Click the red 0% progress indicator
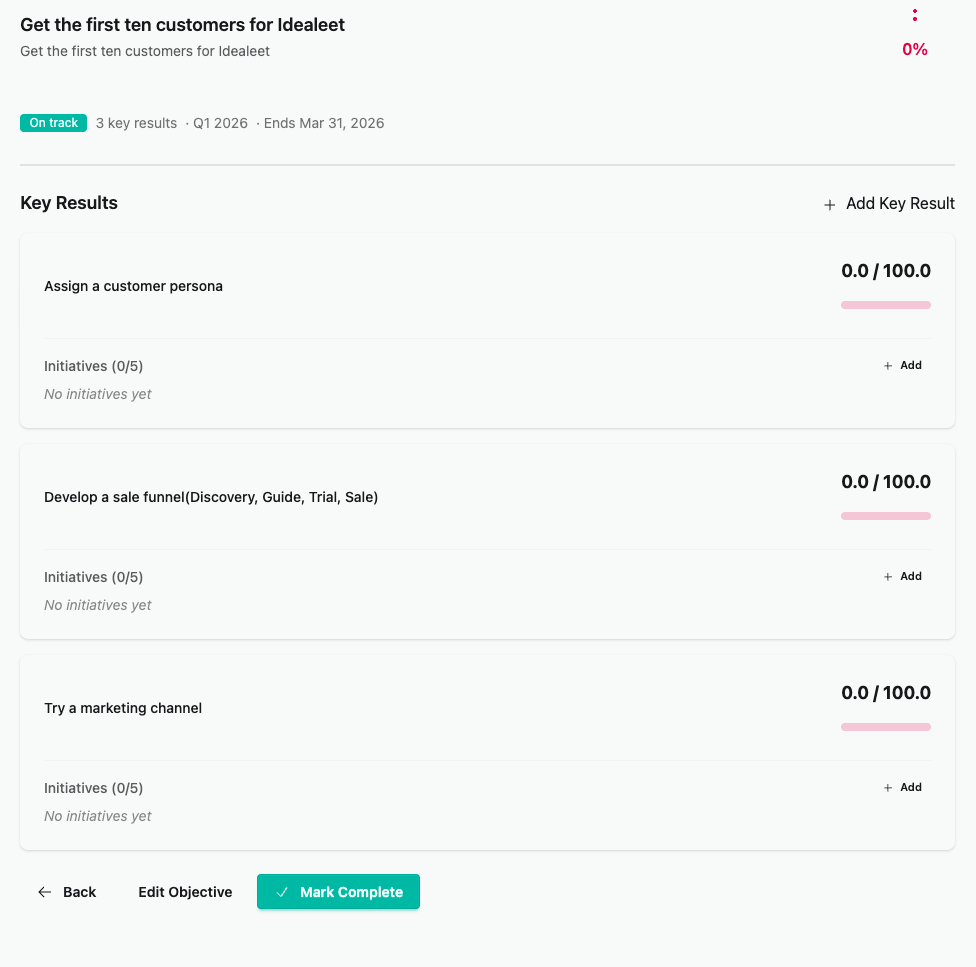Screen dimensions: 976x967 [x=913, y=48]
